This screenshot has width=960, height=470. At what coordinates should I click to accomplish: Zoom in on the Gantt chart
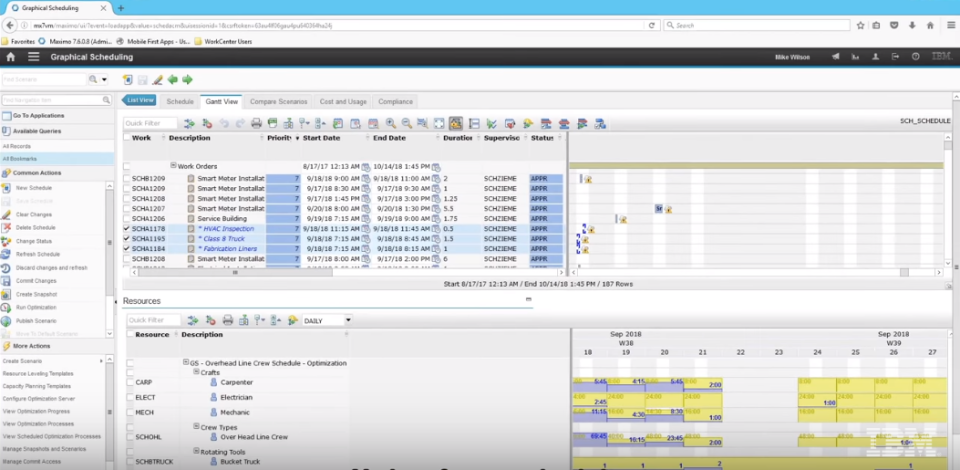click(390, 124)
